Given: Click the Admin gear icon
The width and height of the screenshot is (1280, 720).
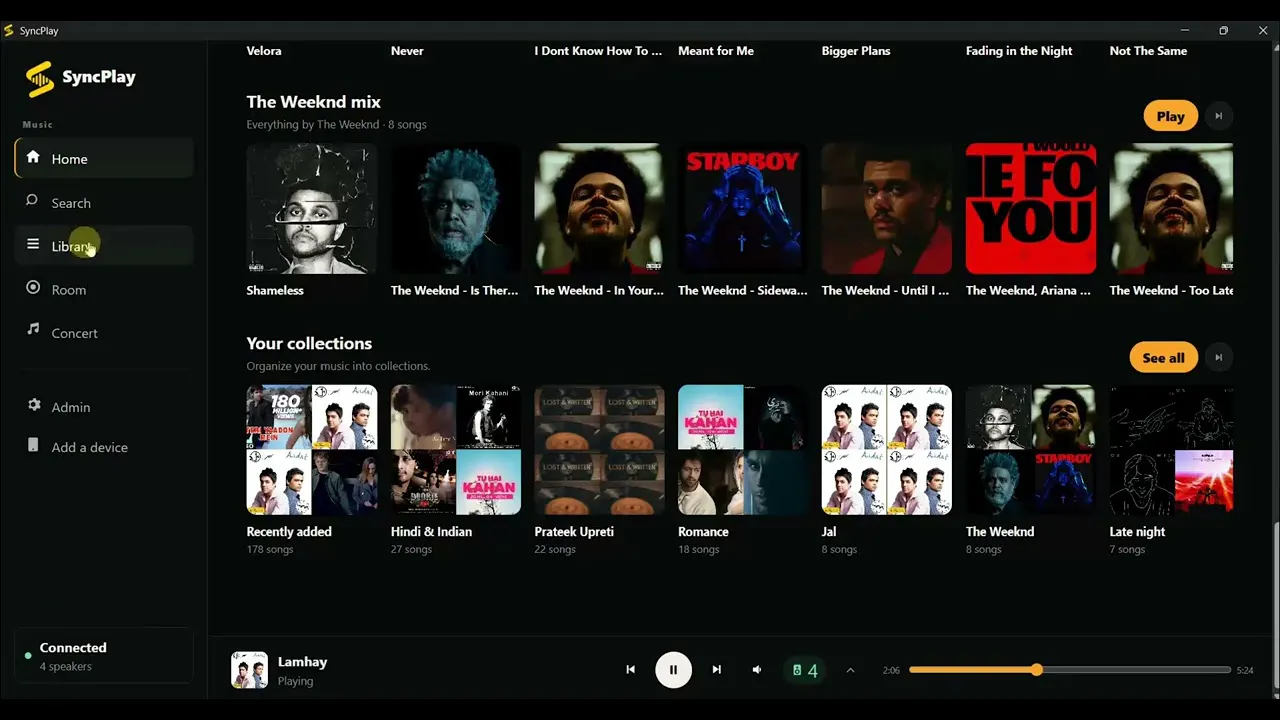Looking at the screenshot, I should [34, 405].
